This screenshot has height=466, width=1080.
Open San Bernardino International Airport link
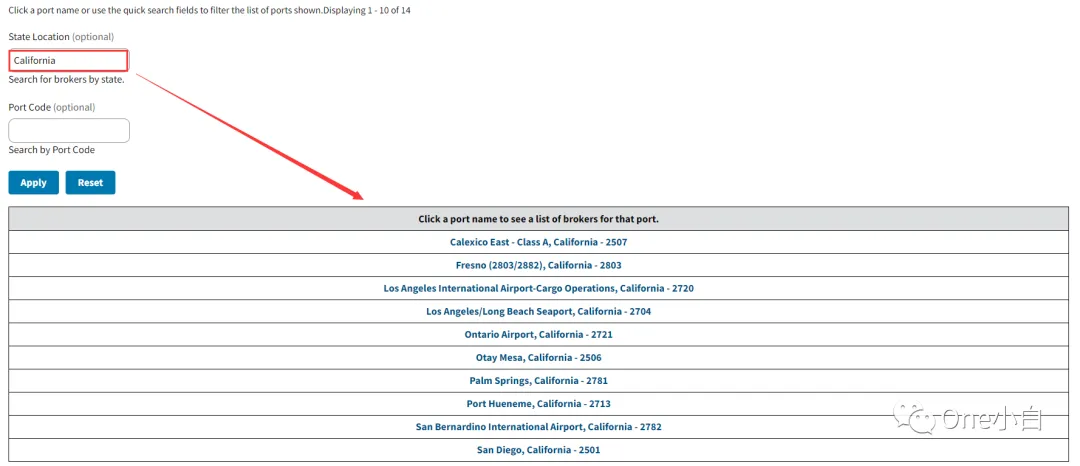coord(539,427)
